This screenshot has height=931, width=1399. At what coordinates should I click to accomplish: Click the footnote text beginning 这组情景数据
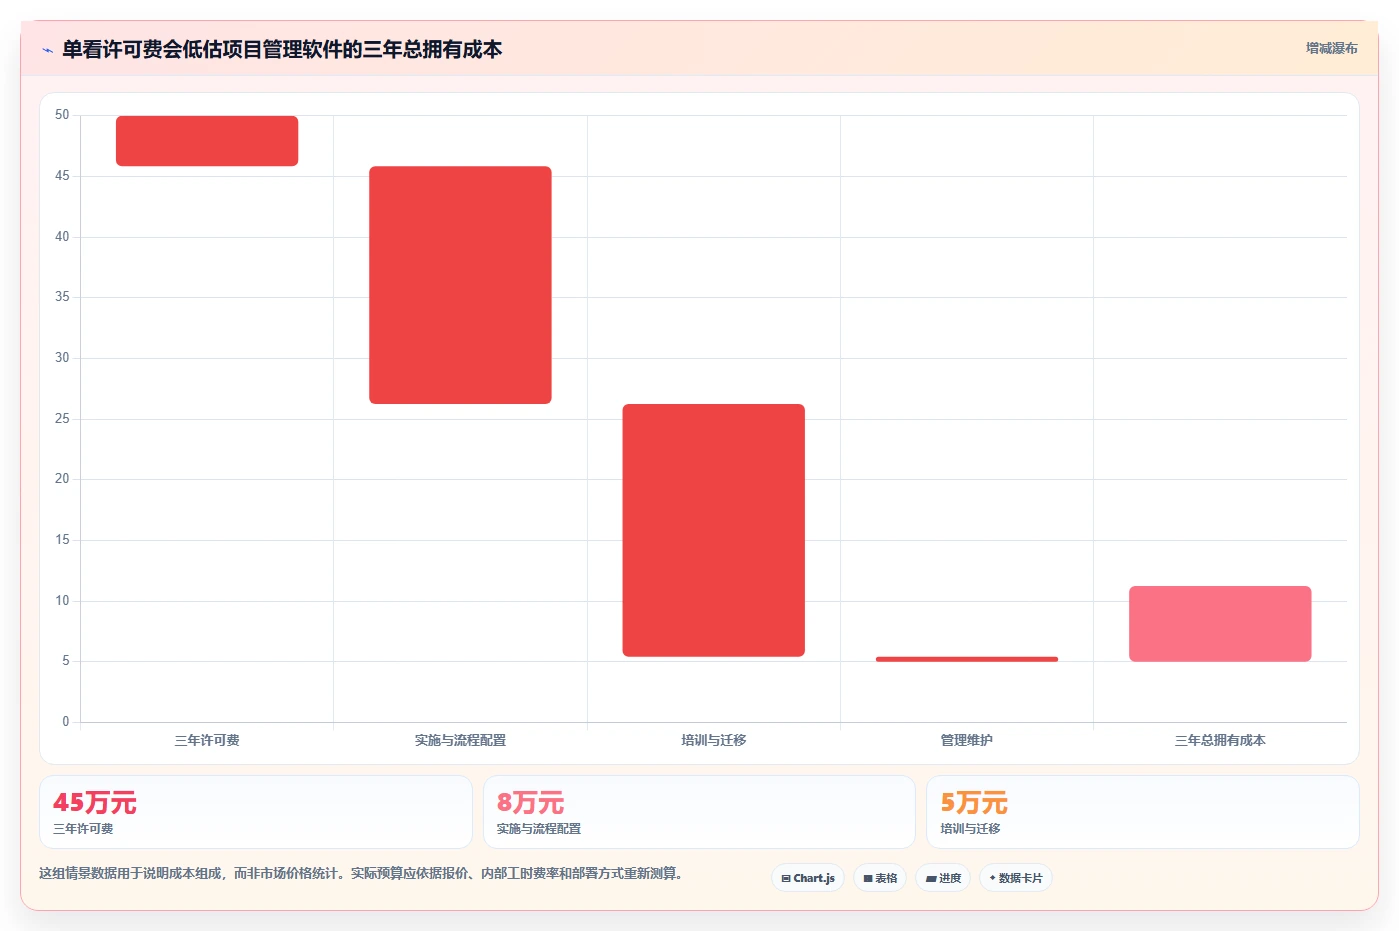361,873
